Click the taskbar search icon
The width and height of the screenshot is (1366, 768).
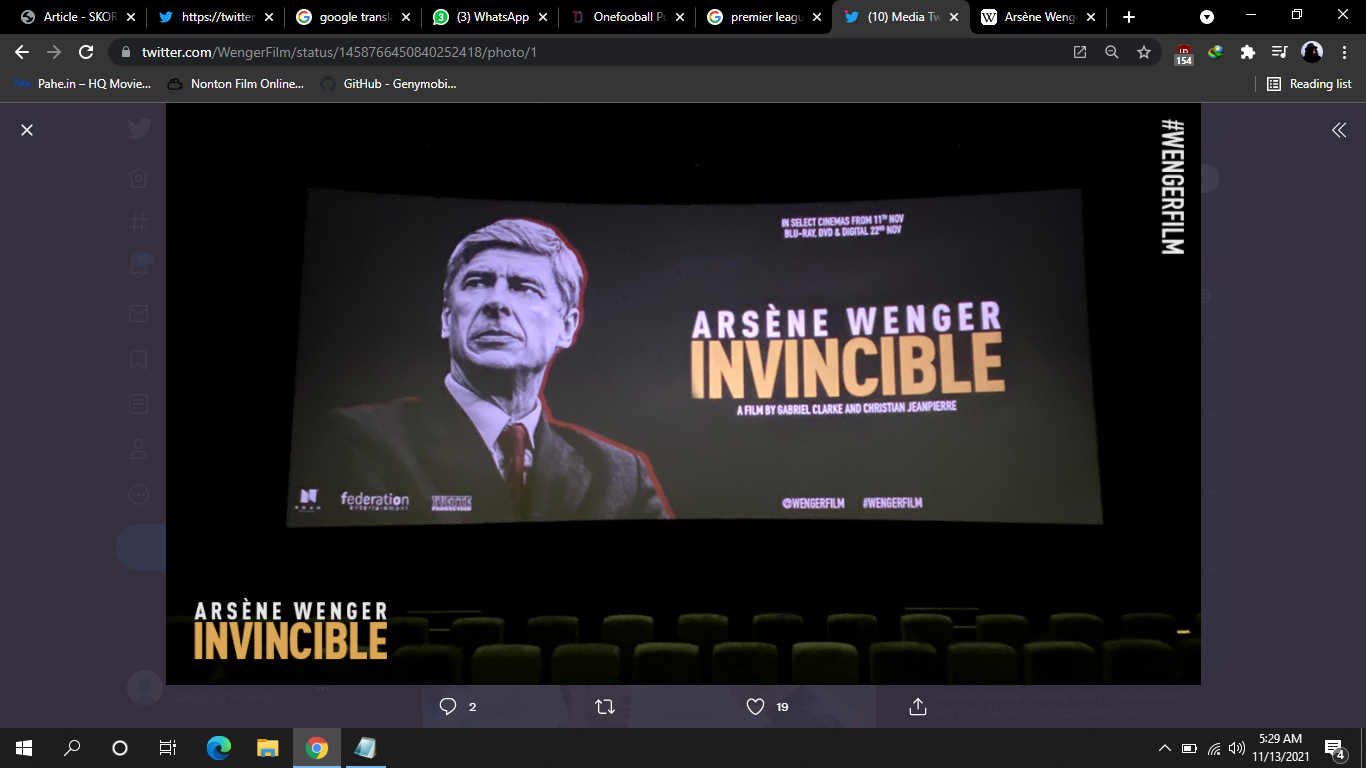(x=72, y=748)
